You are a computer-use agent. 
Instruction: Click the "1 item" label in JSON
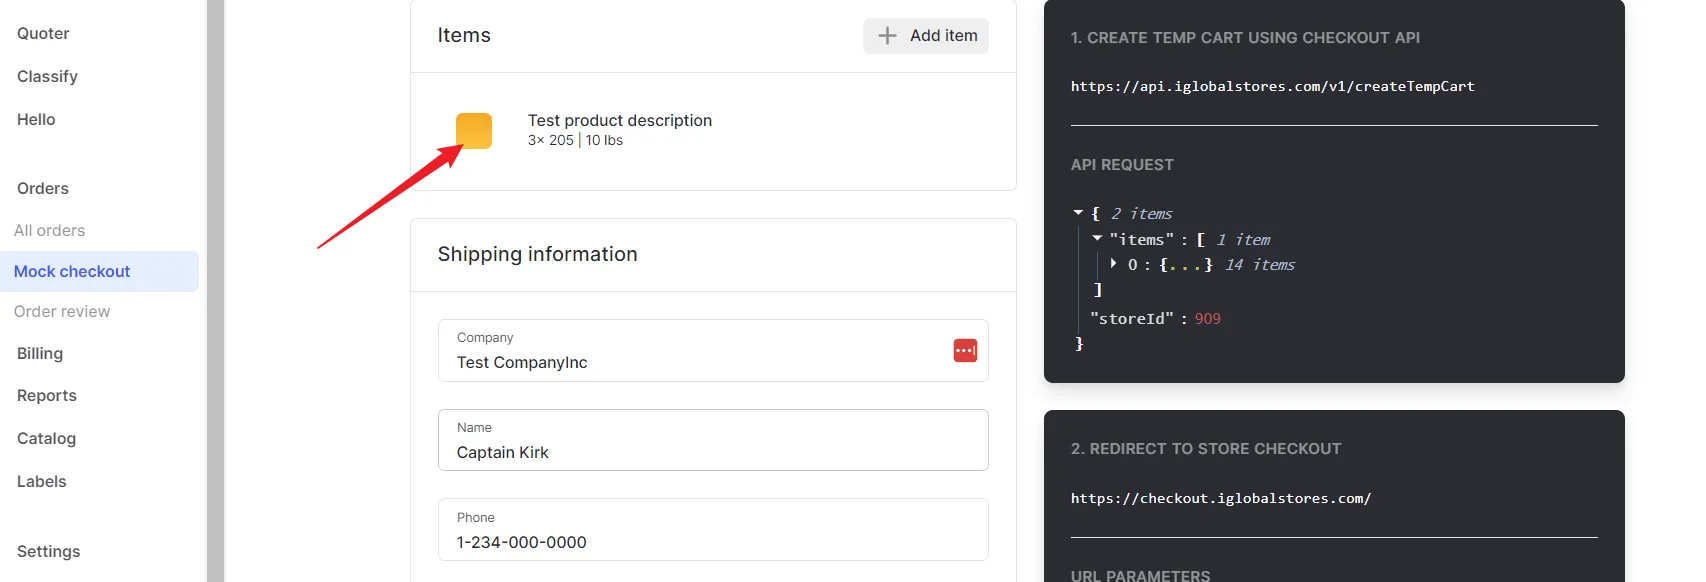coord(1243,239)
